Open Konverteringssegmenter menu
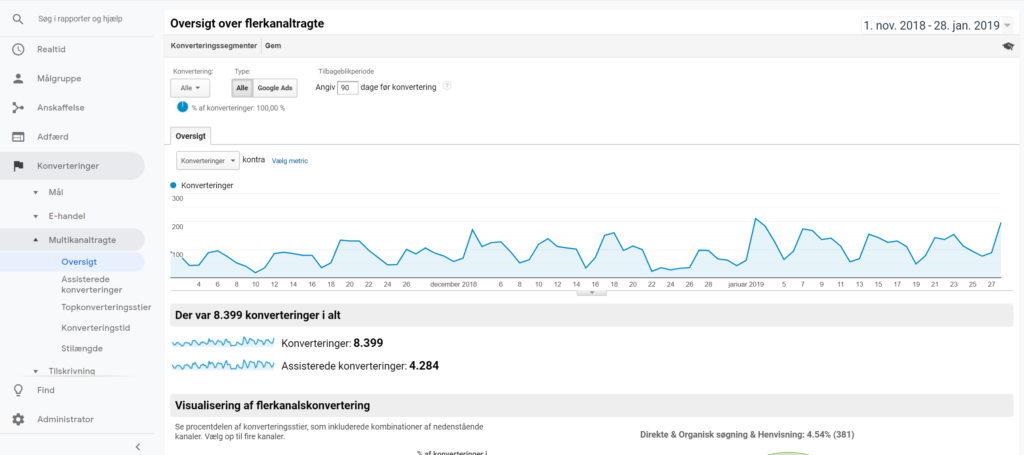The width and height of the screenshot is (1024, 455). click(214, 46)
